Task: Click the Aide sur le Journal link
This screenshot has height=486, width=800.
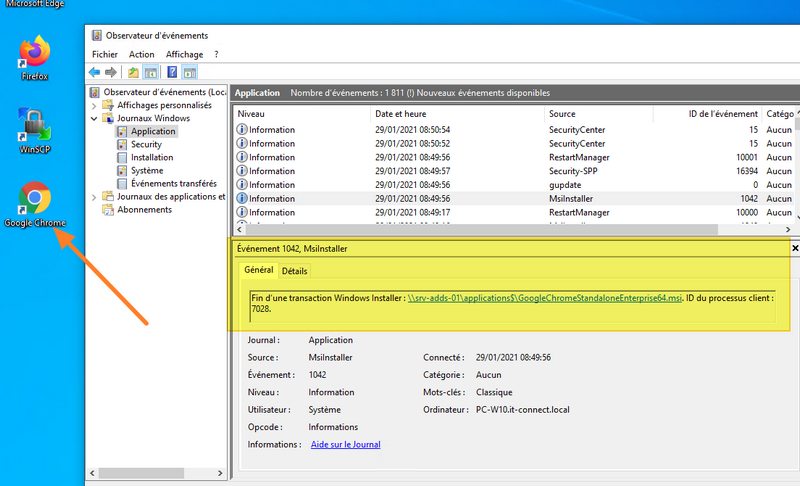Action: 345,444
